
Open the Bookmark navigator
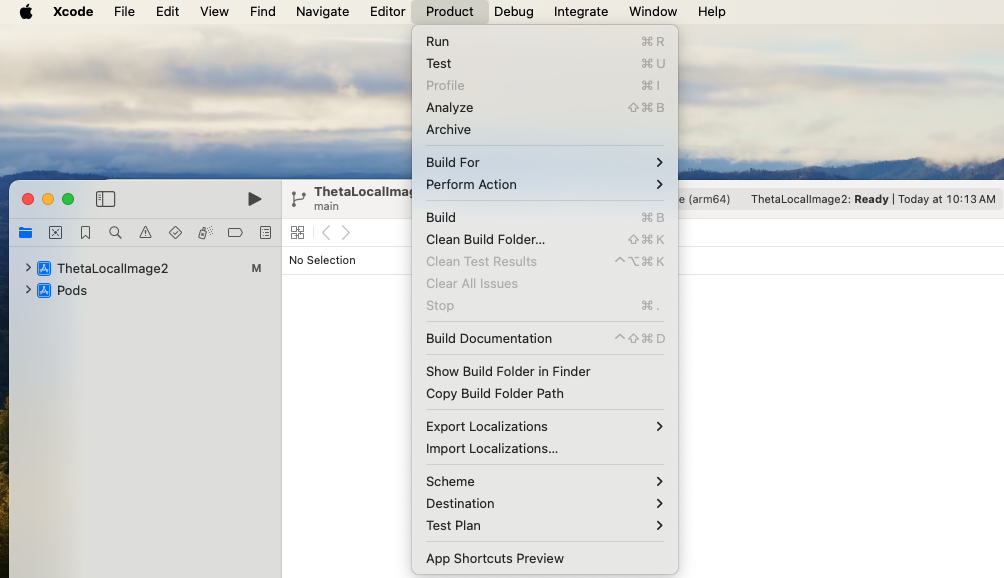pyautogui.click(x=85, y=232)
